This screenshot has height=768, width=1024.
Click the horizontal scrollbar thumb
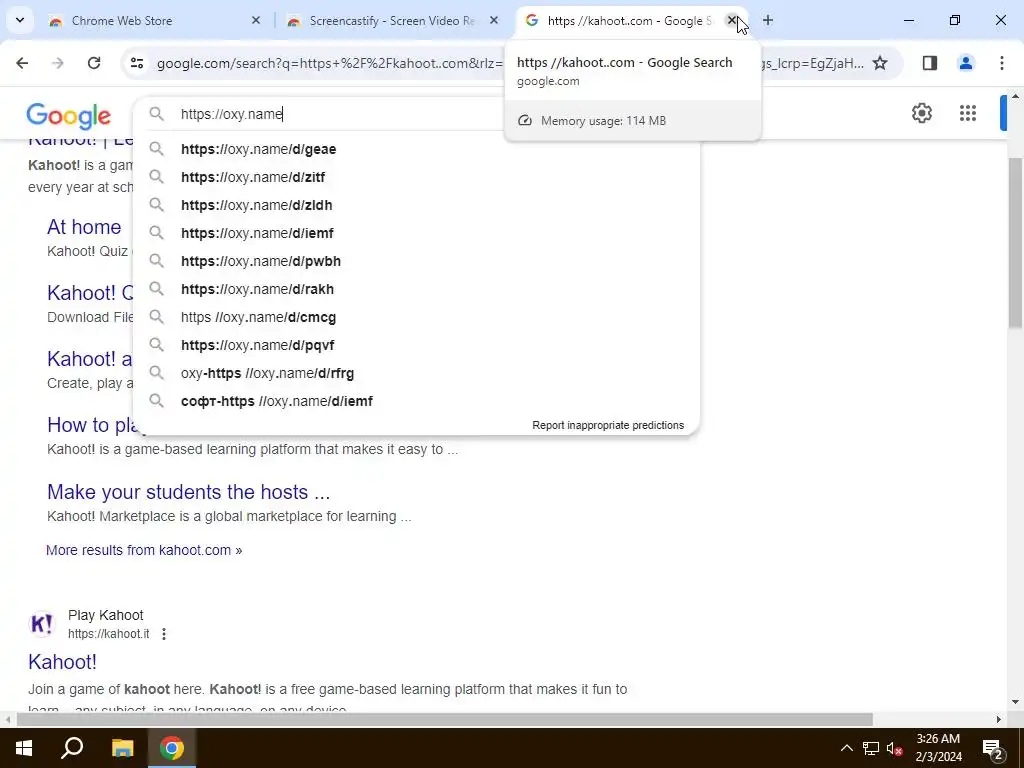pos(445,720)
